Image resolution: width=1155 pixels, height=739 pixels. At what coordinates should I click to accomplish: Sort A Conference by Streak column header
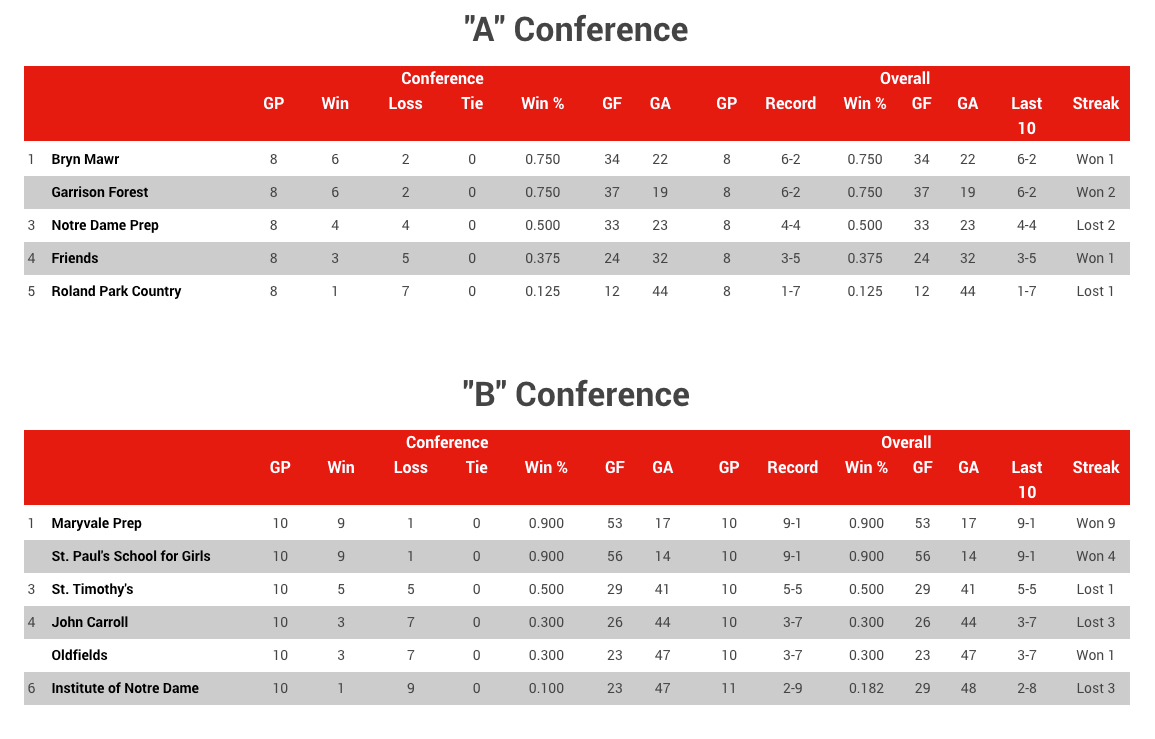(x=1095, y=104)
